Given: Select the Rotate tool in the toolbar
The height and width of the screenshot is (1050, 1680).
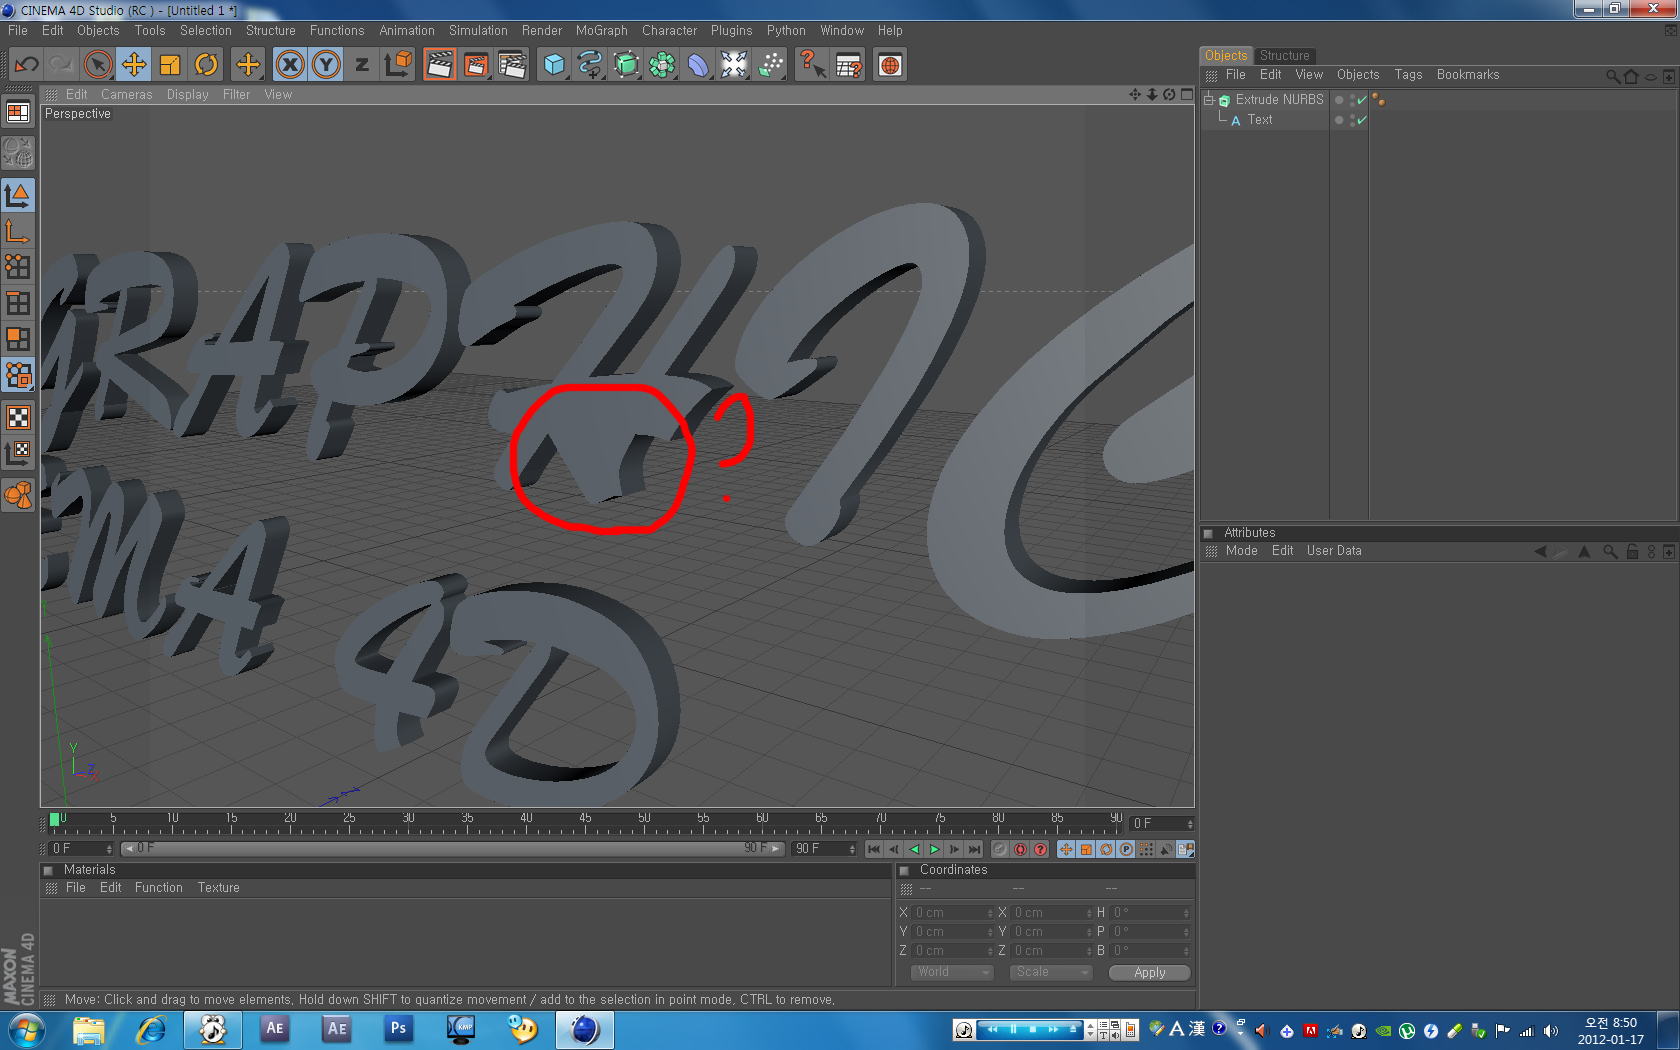Looking at the screenshot, I should point(205,65).
